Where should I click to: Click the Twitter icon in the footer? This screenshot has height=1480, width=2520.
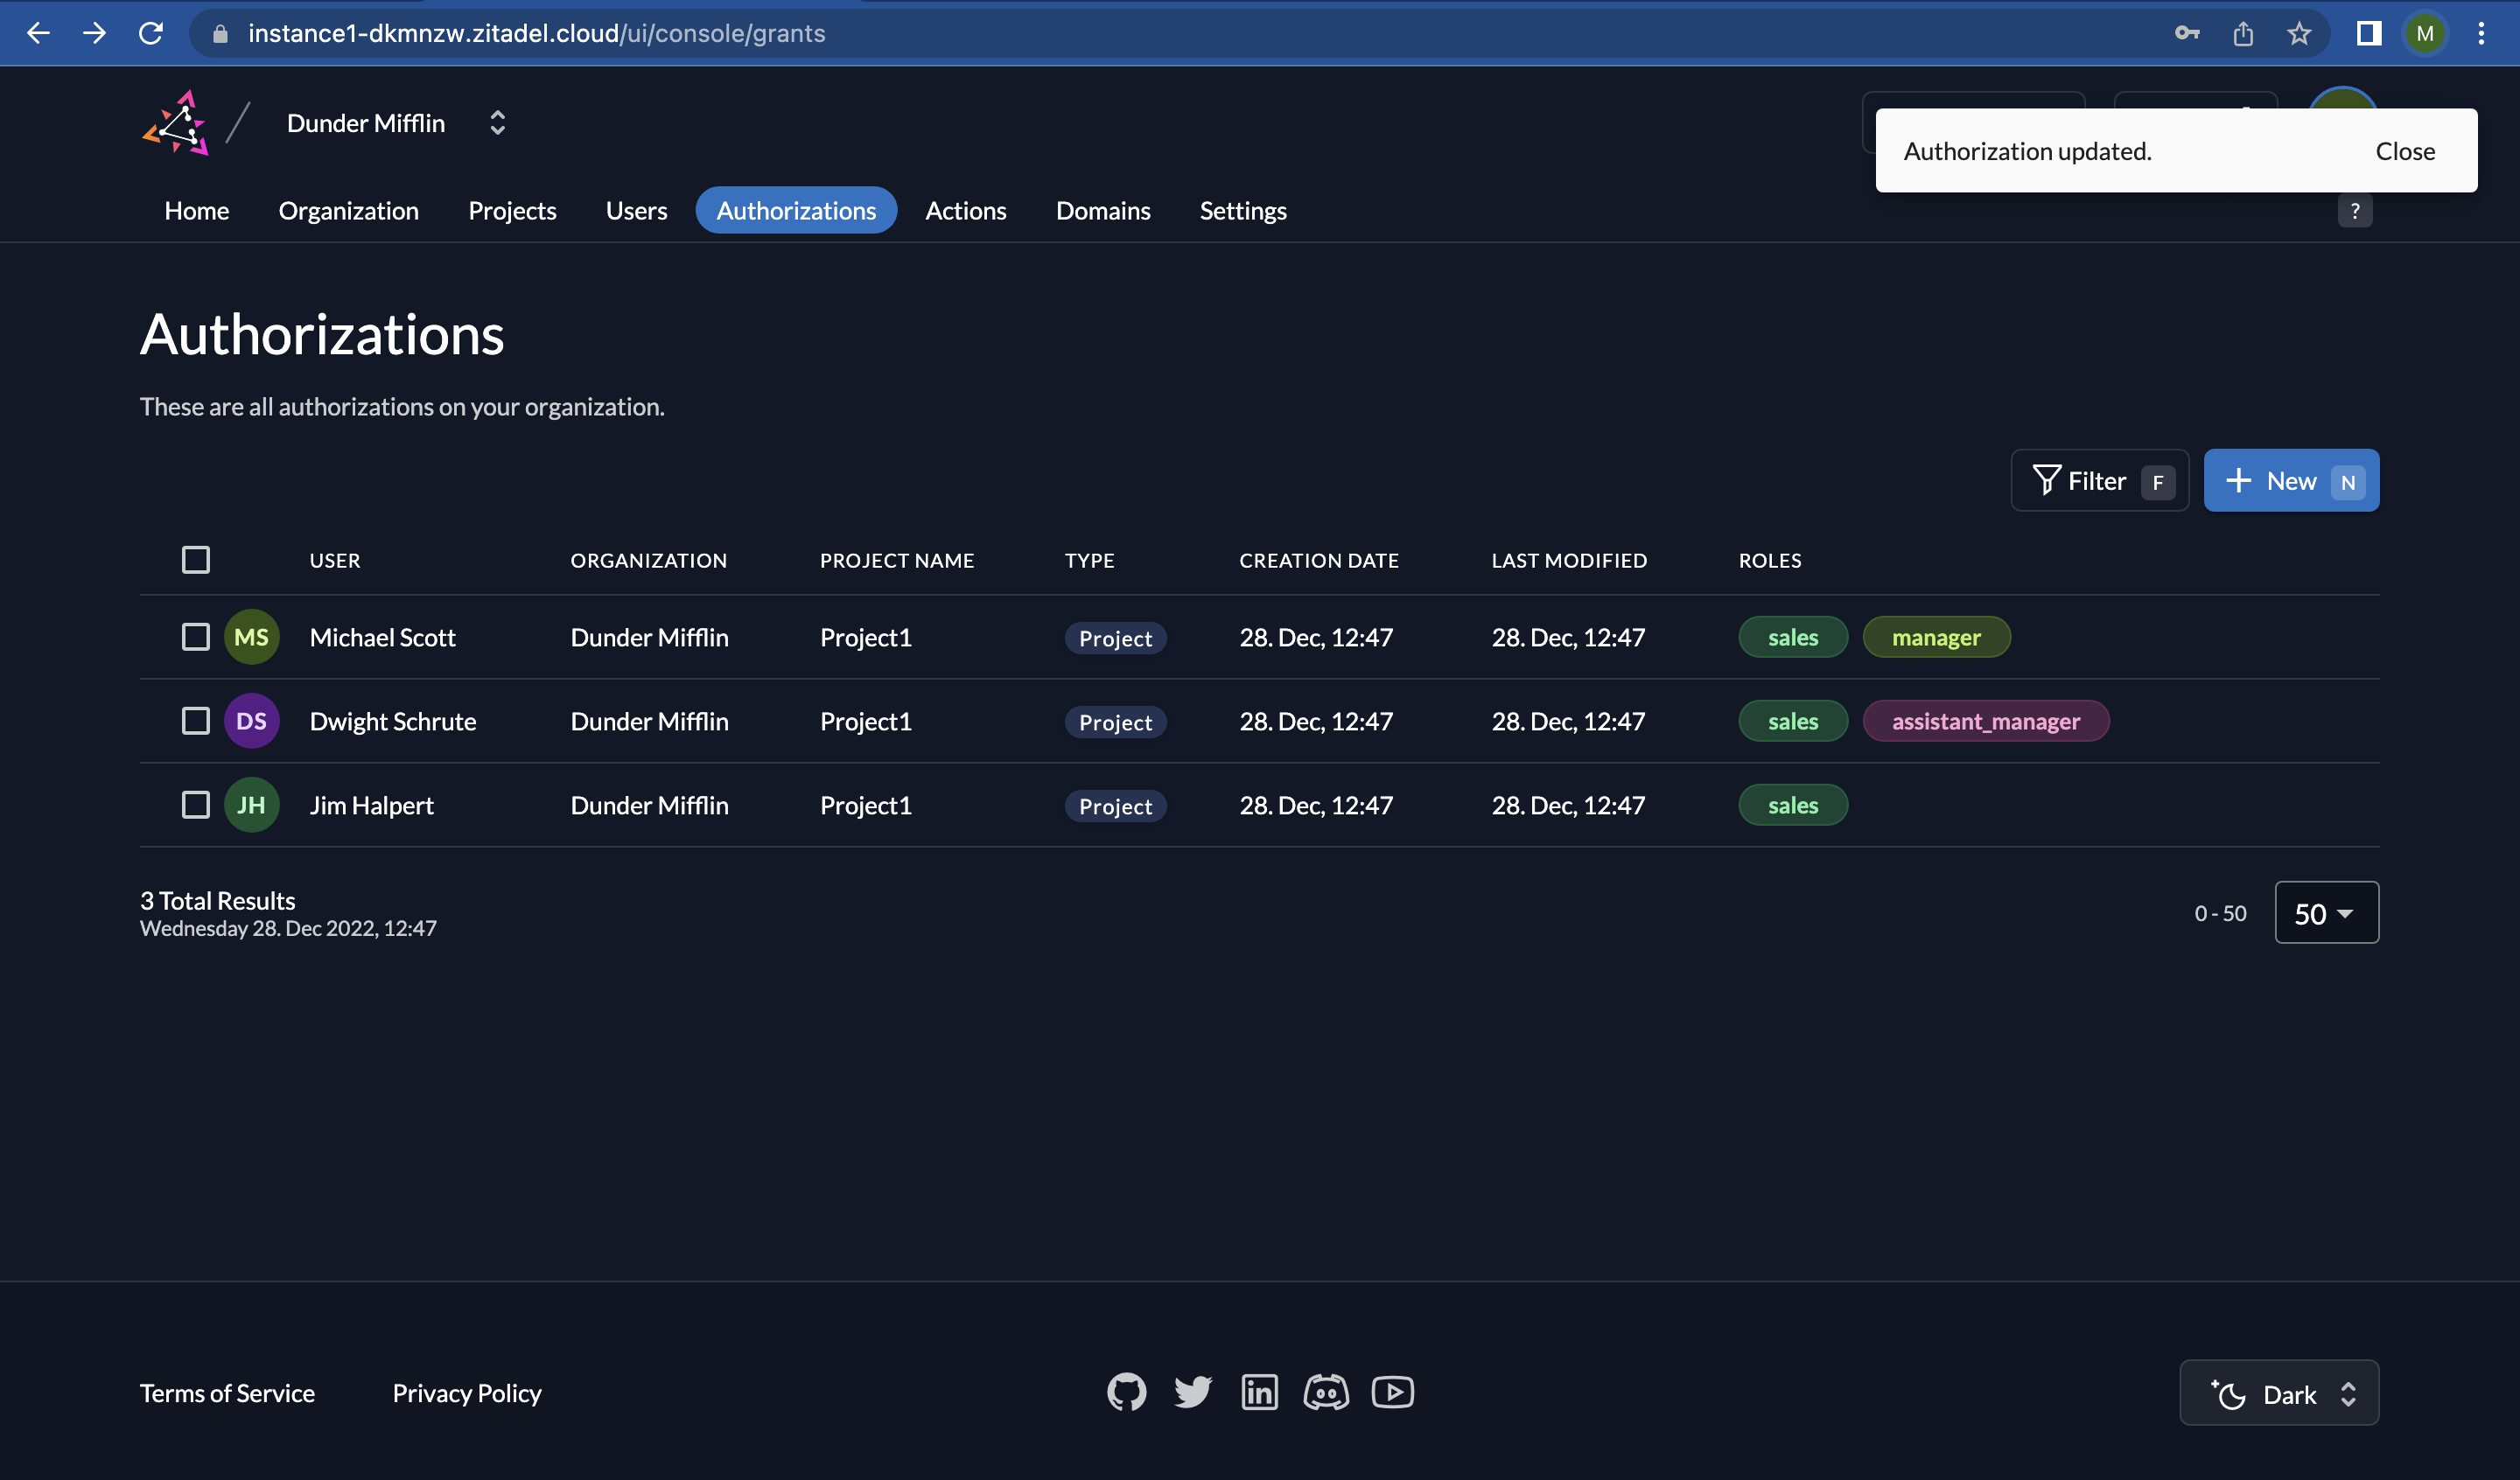point(1191,1392)
